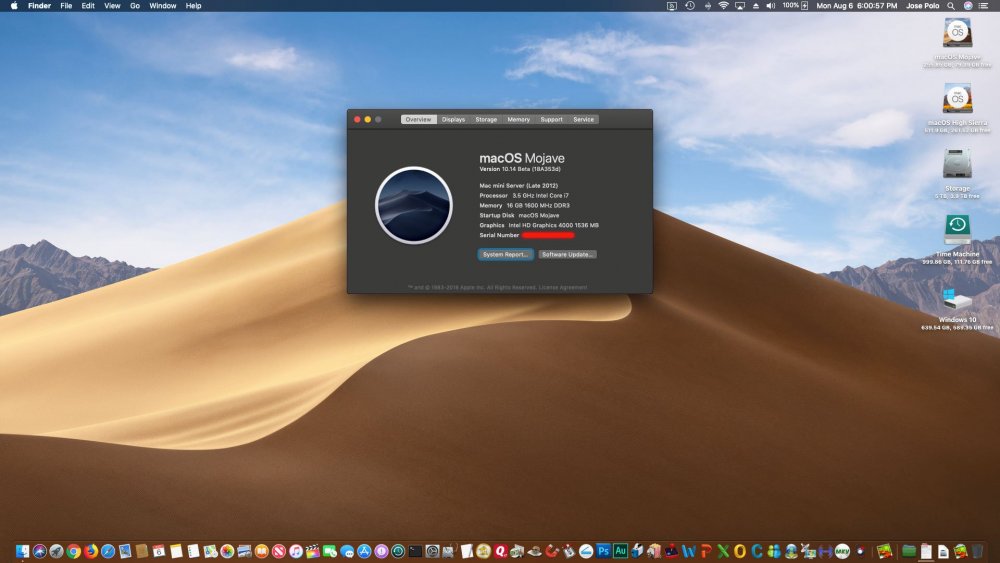Image resolution: width=1000 pixels, height=563 pixels.
Task: Open Google Chrome in the Dock
Action: (x=73, y=551)
